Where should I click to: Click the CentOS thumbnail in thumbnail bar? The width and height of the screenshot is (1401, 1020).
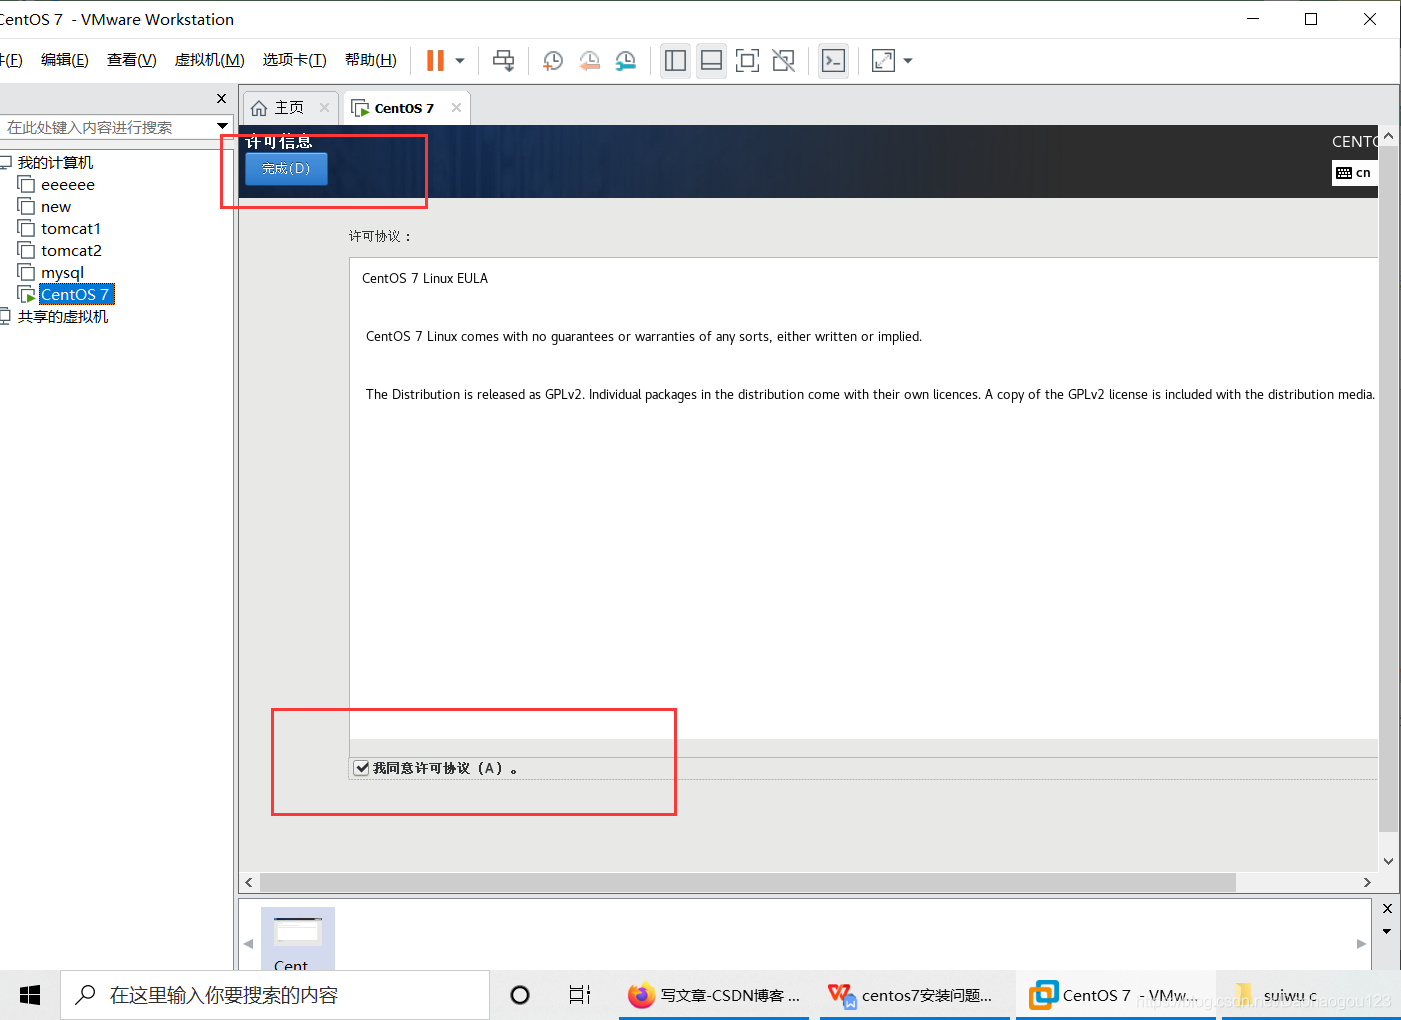pyautogui.click(x=297, y=939)
